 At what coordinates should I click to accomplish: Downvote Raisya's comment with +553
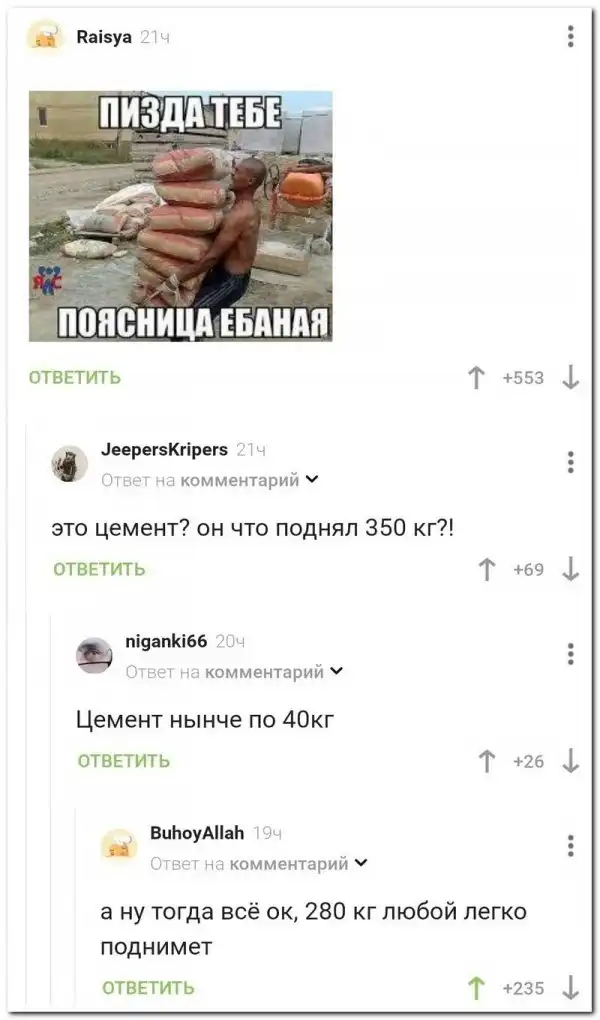point(570,377)
